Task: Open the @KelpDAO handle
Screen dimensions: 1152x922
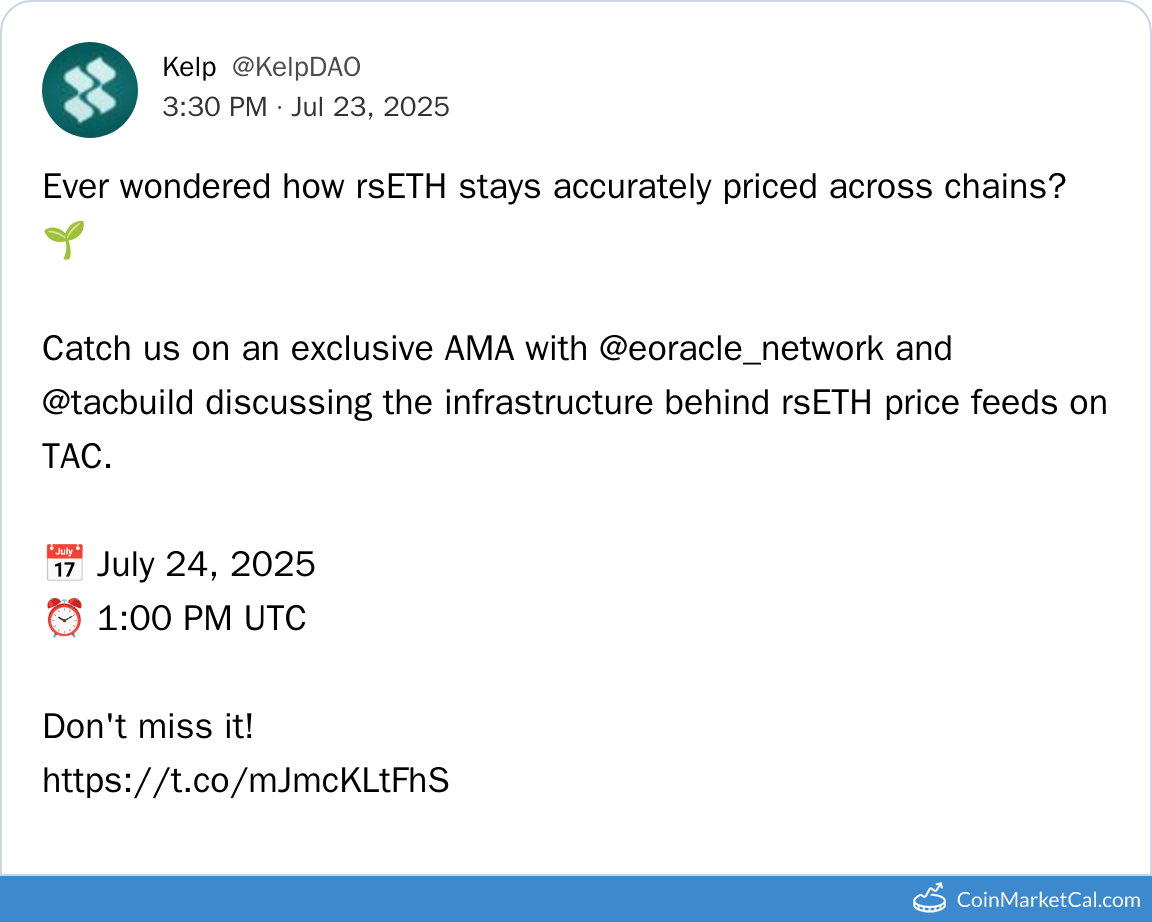Action: point(296,67)
